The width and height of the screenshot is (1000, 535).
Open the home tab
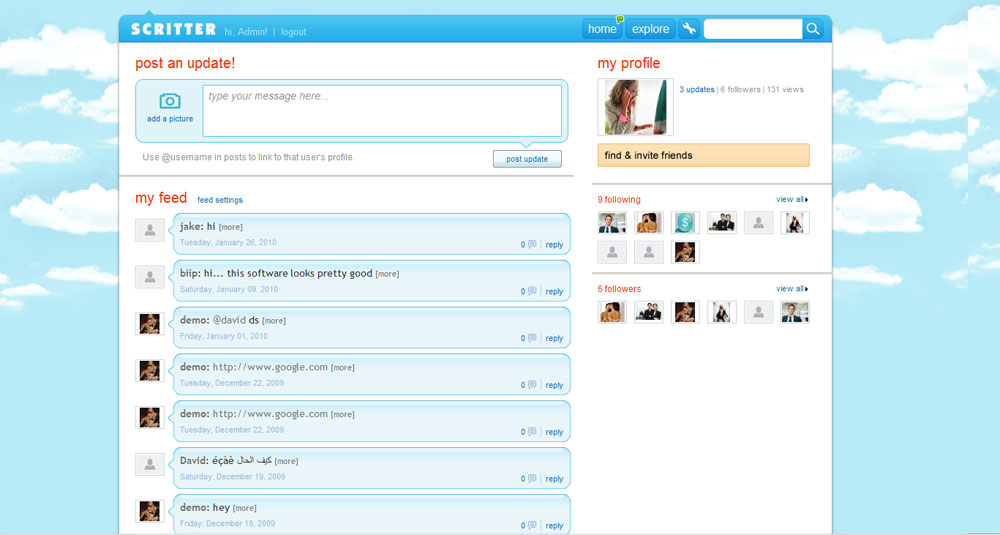pyautogui.click(x=602, y=29)
